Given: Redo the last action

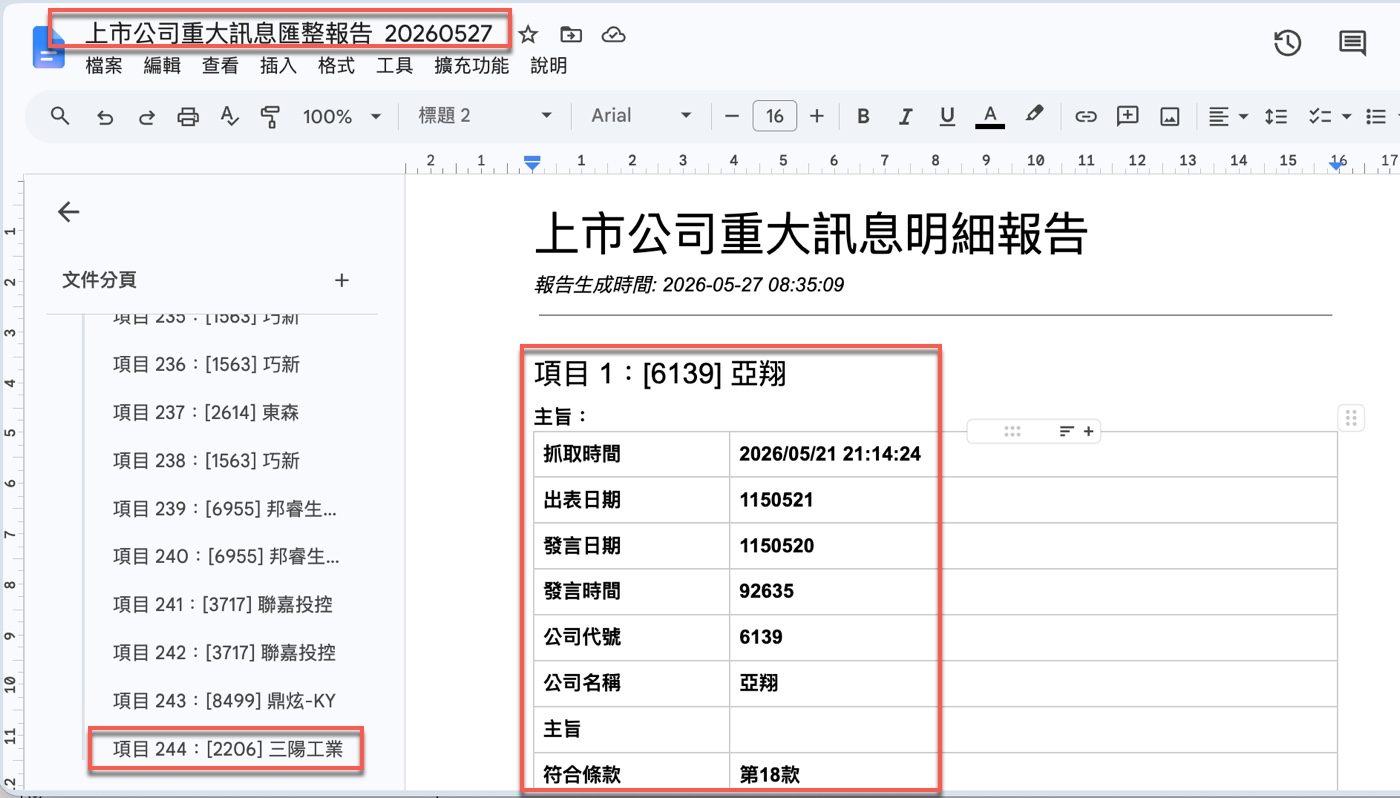Looking at the screenshot, I should coord(146,117).
